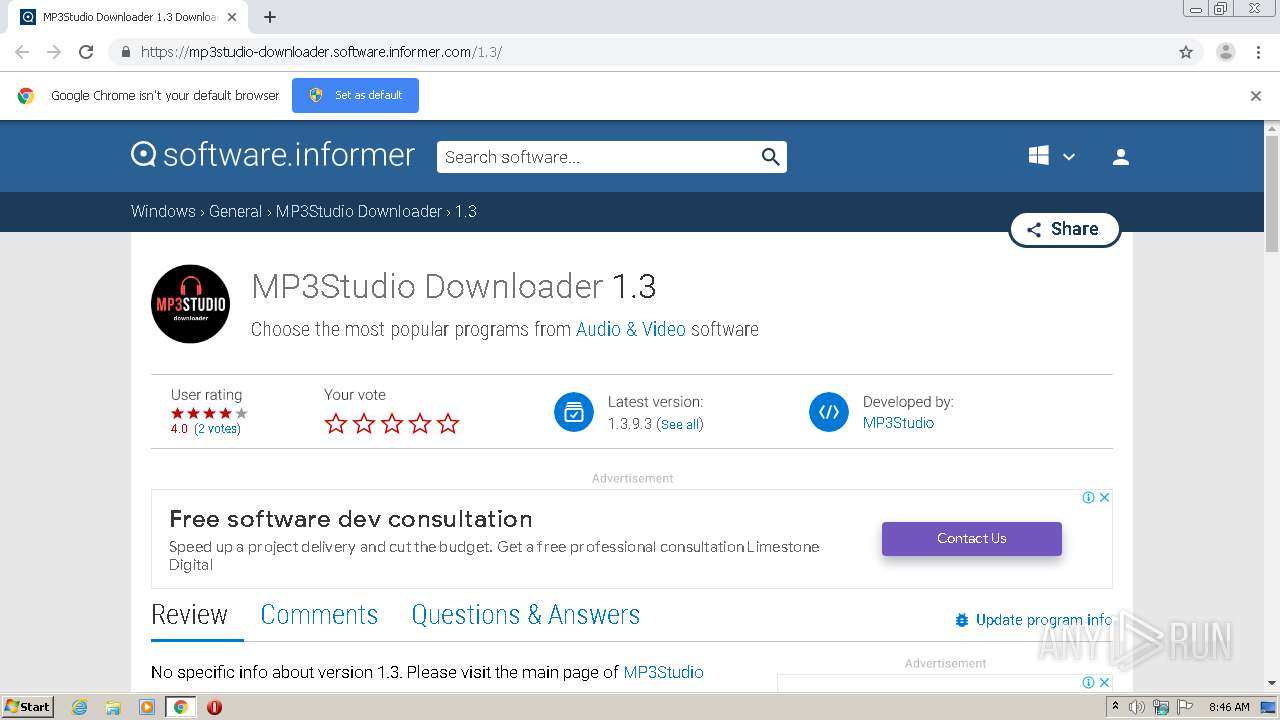Select the Review tab

pyautogui.click(x=190, y=615)
